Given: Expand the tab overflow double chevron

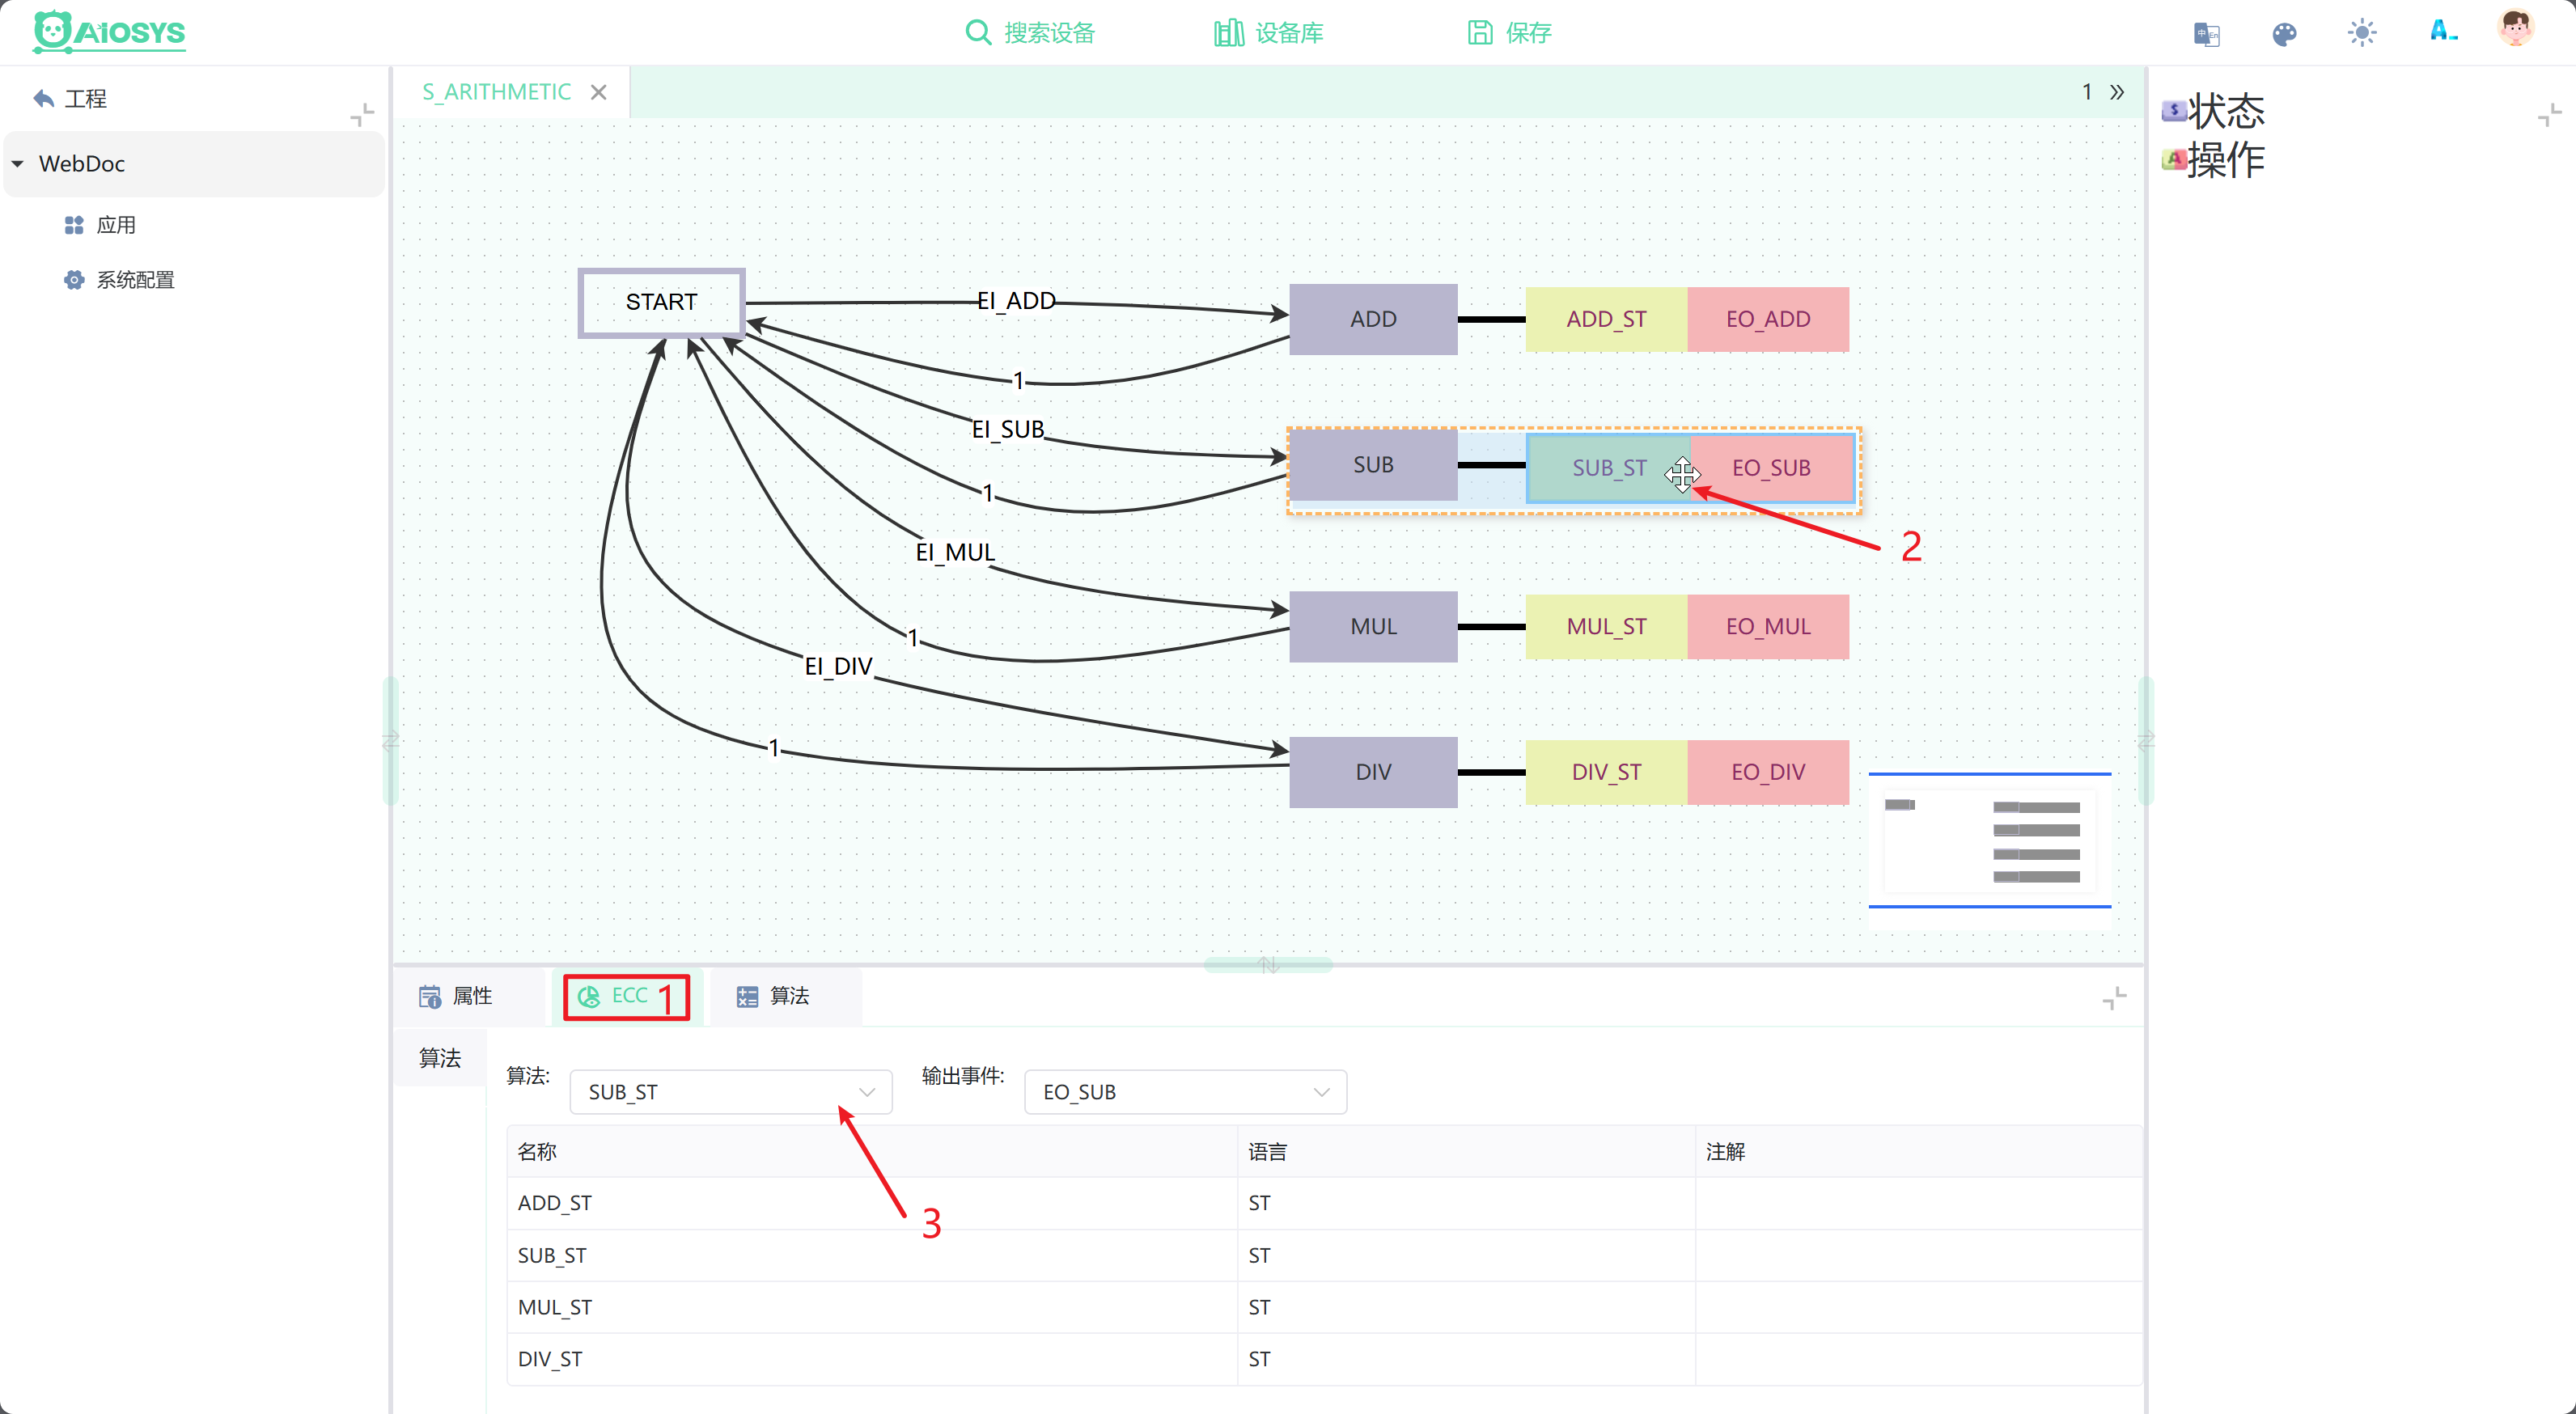Looking at the screenshot, I should coord(2117,92).
